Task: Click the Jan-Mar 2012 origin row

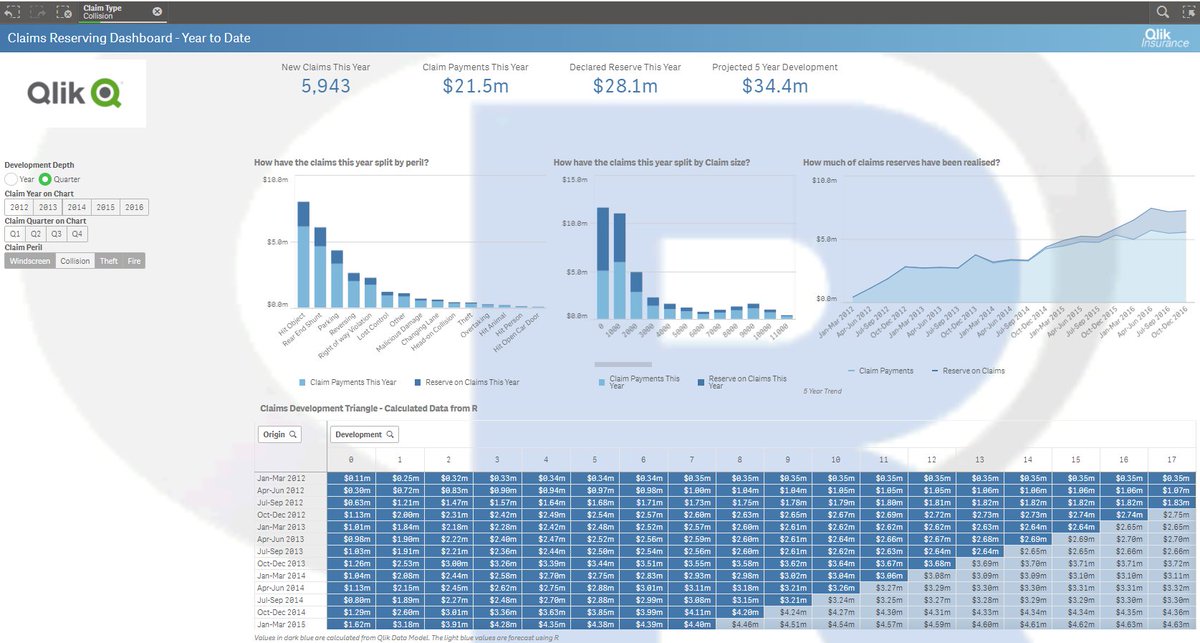Action: pyautogui.click(x=290, y=480)
